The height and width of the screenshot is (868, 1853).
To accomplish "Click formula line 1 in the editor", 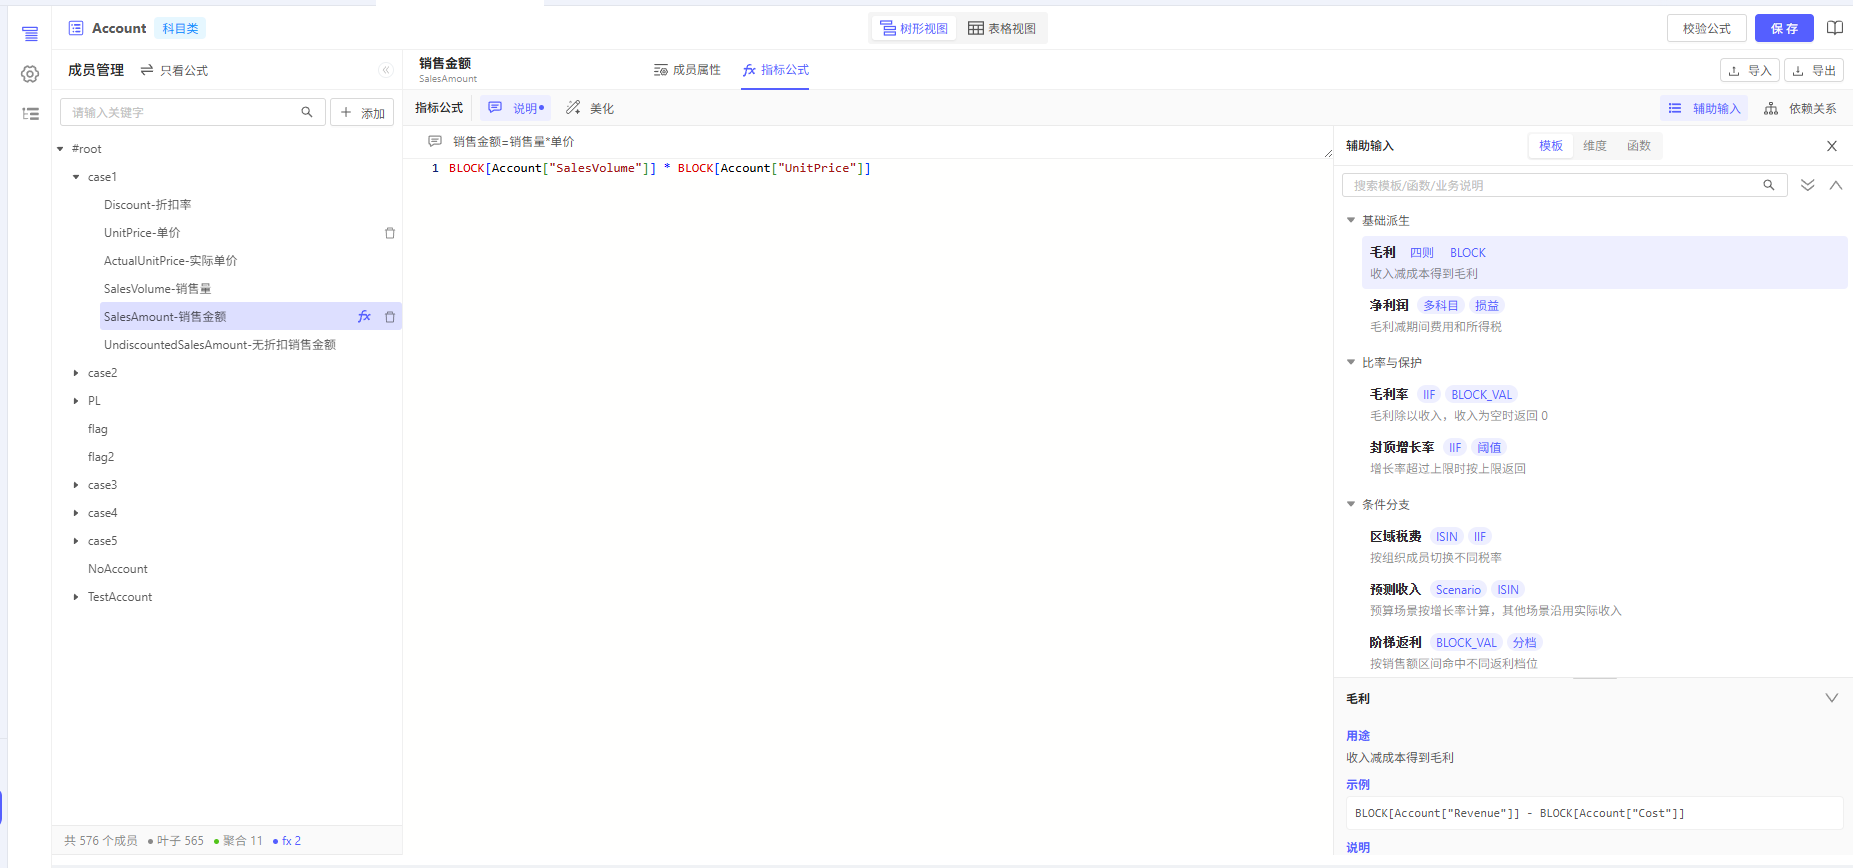I will (659, 168).
